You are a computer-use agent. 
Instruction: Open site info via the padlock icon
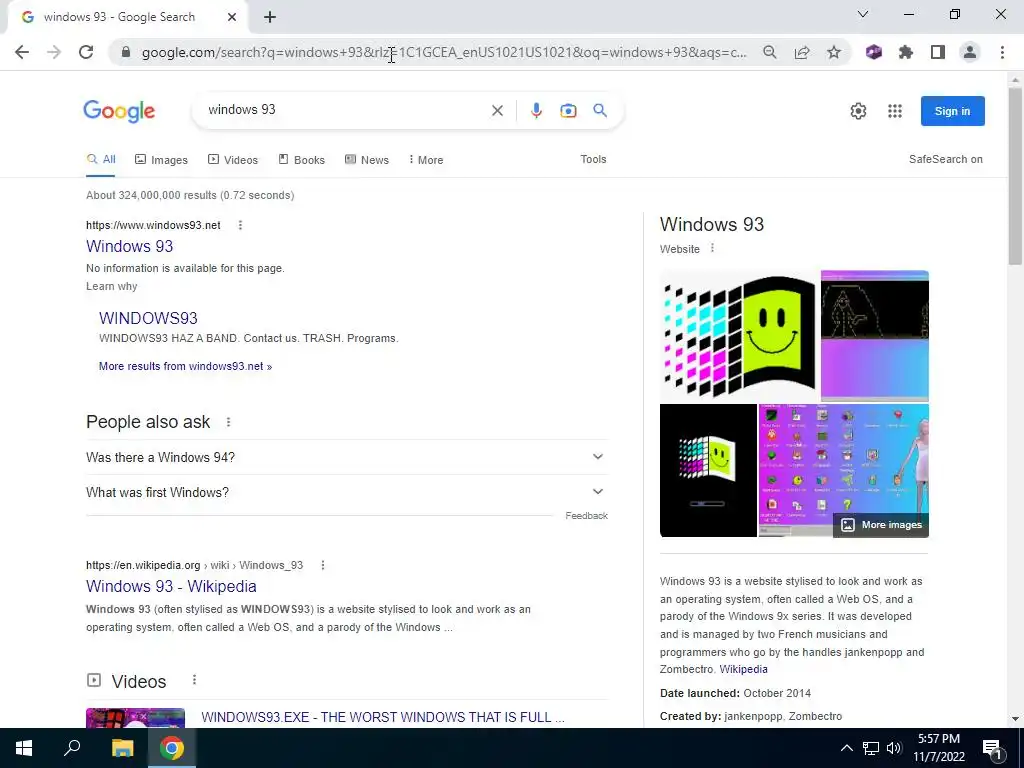[x=126, y=52]
